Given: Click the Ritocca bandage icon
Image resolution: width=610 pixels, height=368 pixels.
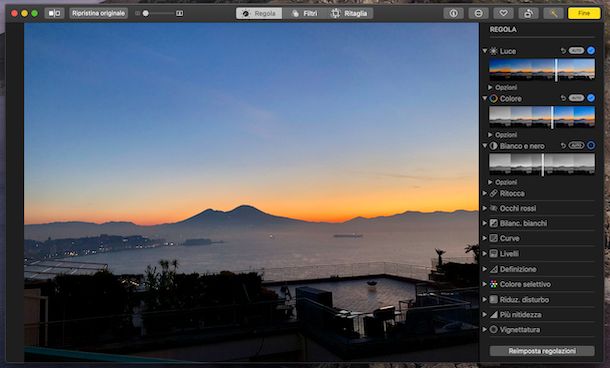Looking at the screenshot, I should (x=494, y=193).
